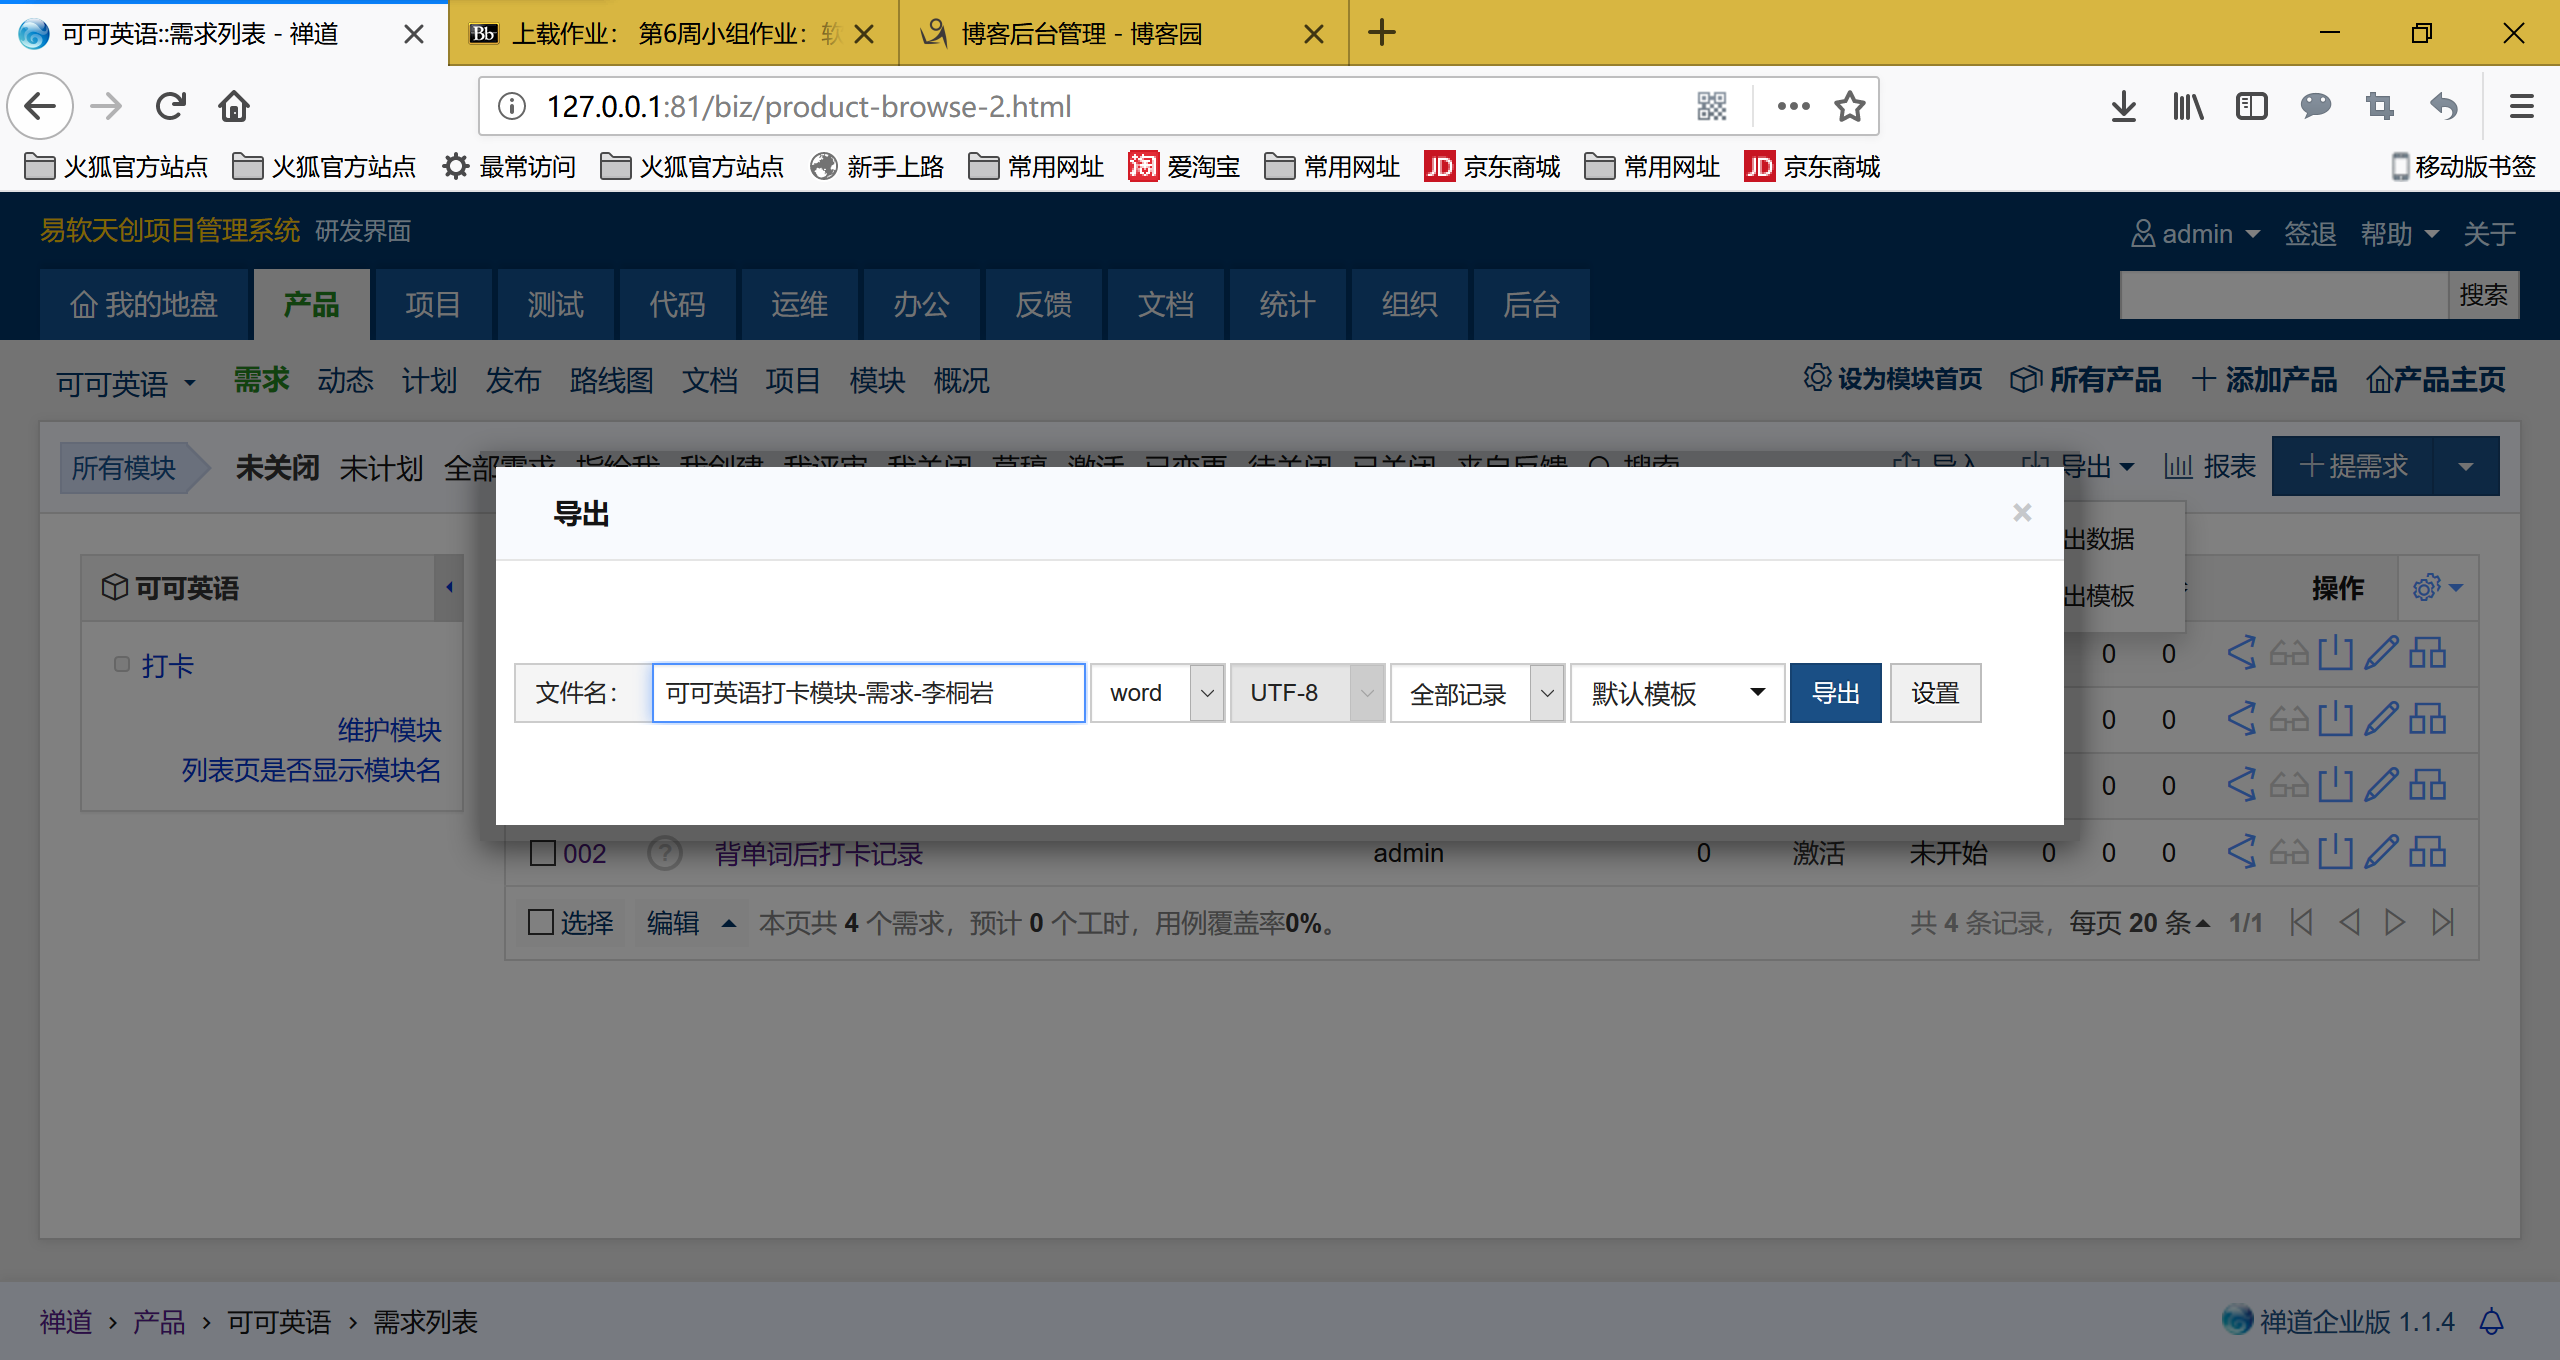Click the Firefox home icon

pyautogui.click(x=234, y=106)
